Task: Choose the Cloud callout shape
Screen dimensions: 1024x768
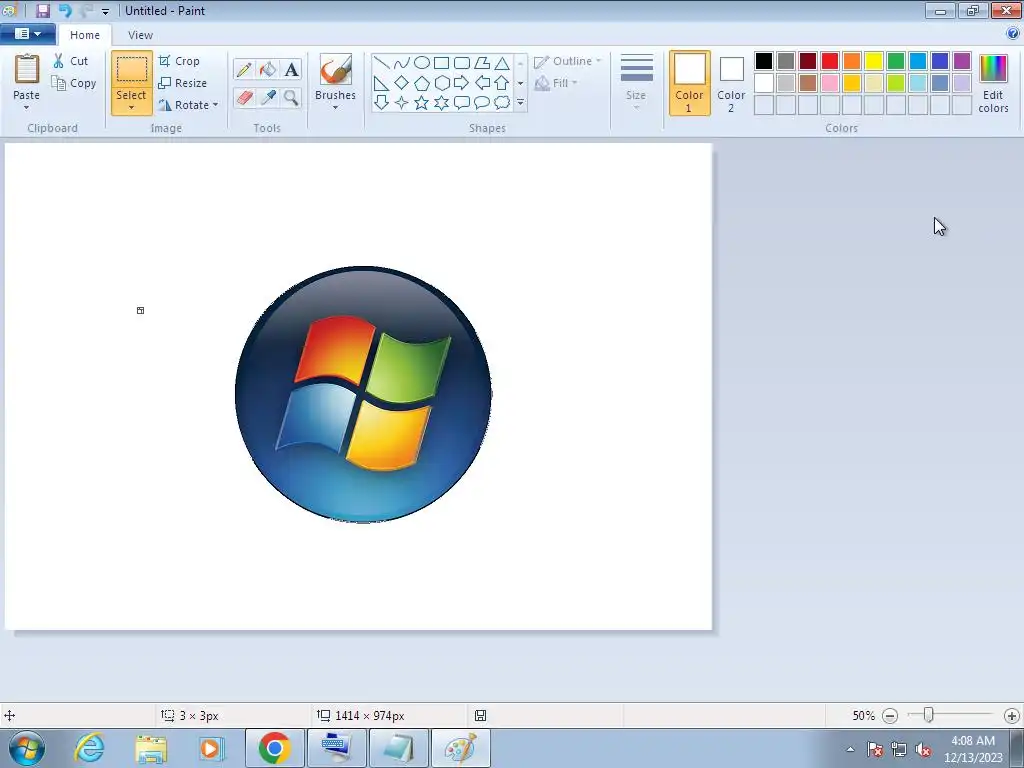Action: 502,103
